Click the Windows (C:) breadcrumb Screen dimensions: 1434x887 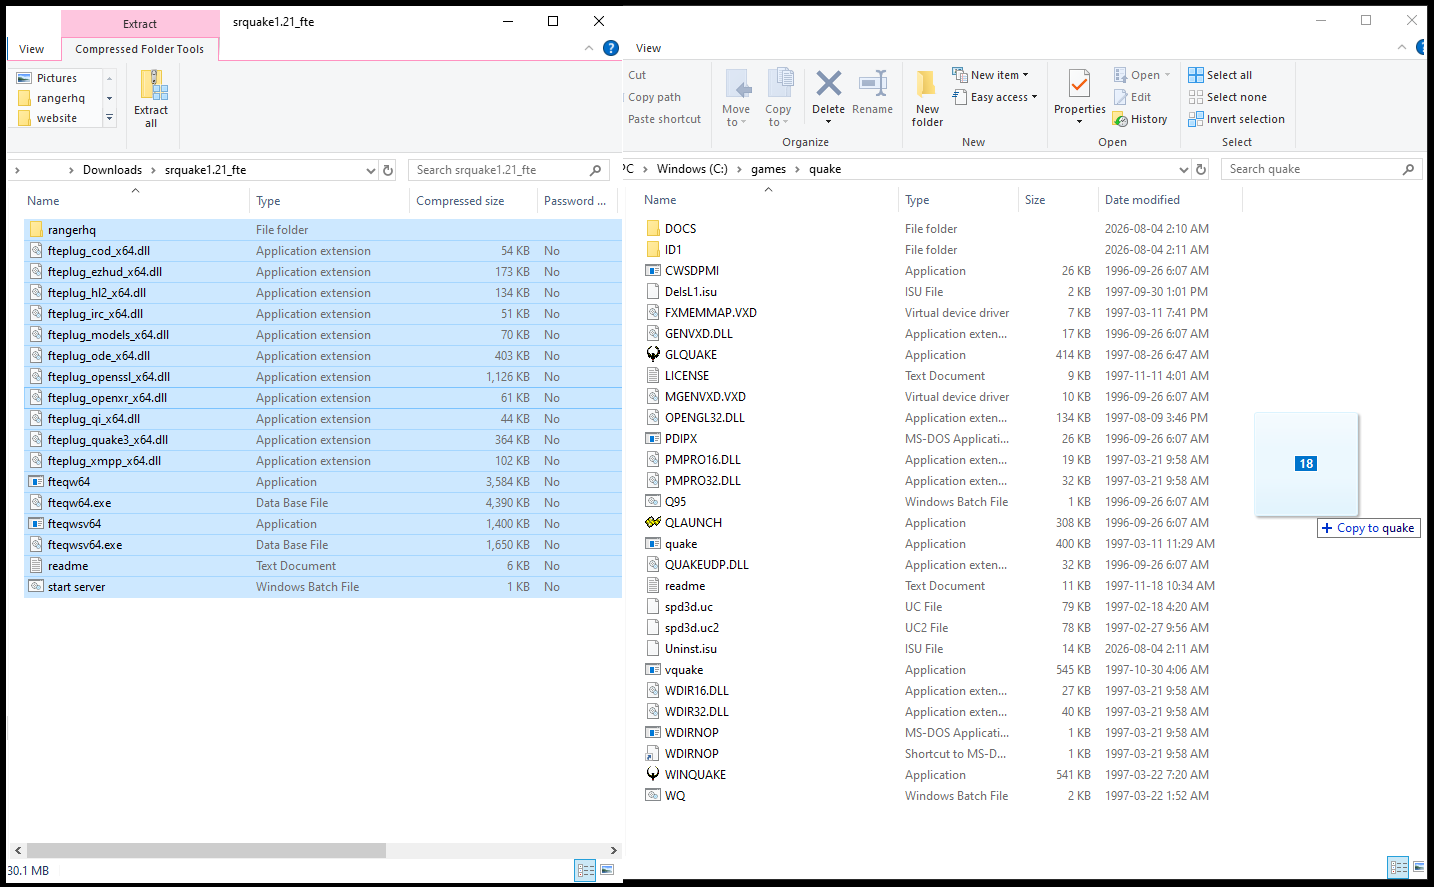[x=692, y=169]
